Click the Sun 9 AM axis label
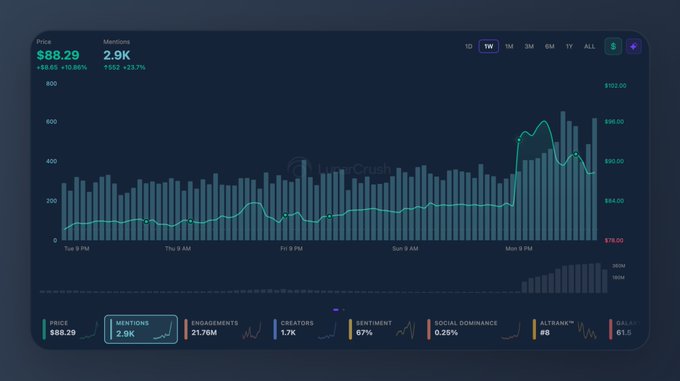Viewport: 680px width, 381px height. pyautogui.click(x=405, y=249)
